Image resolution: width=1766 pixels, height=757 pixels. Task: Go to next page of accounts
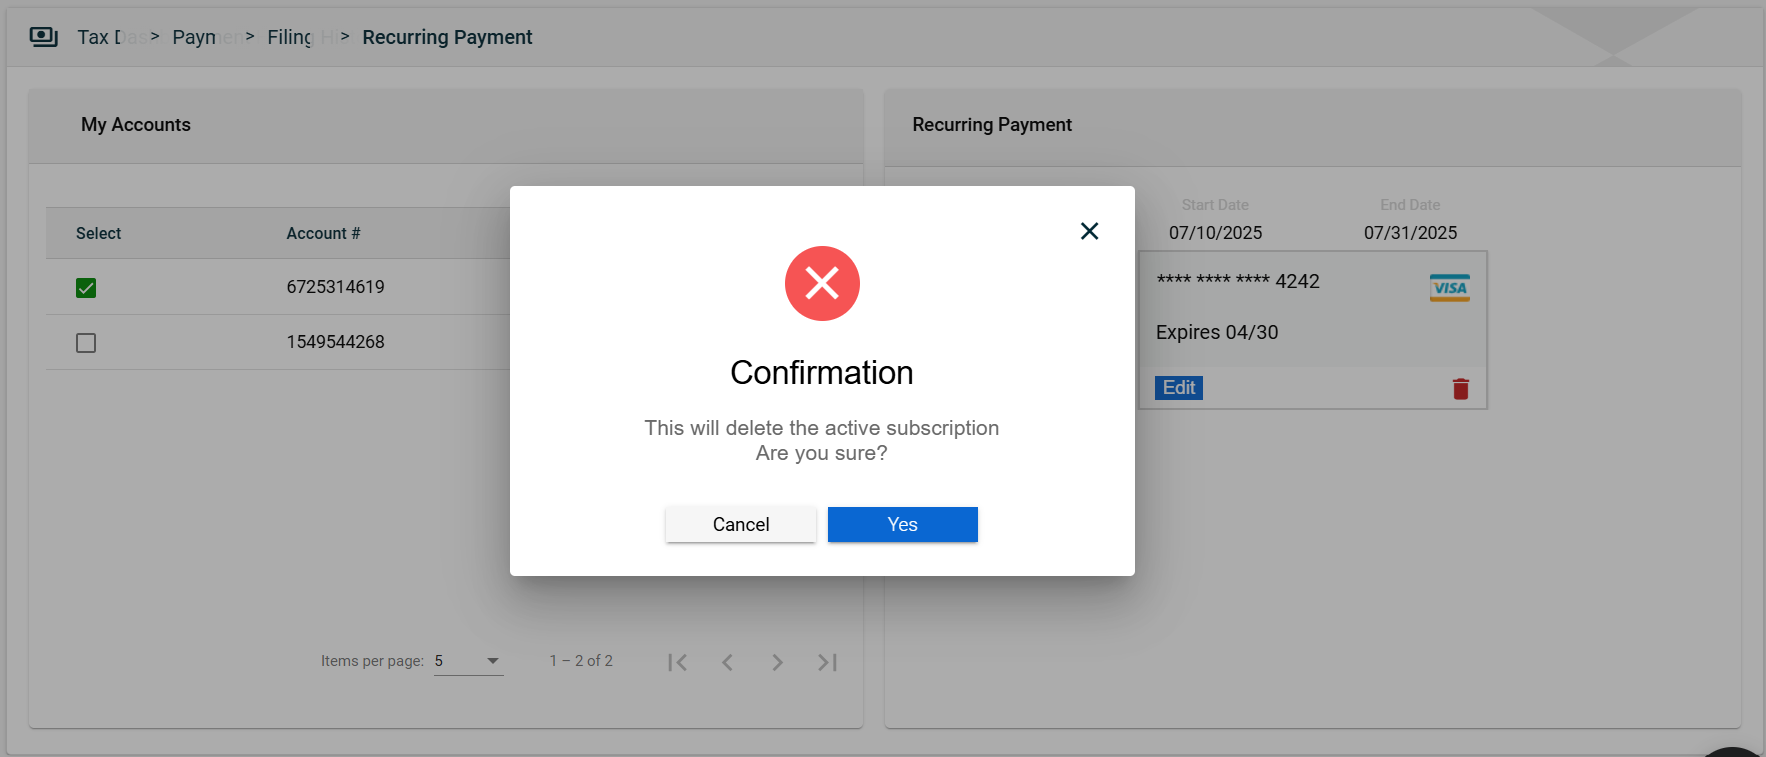pyautogui.click(x=777, y=662)
